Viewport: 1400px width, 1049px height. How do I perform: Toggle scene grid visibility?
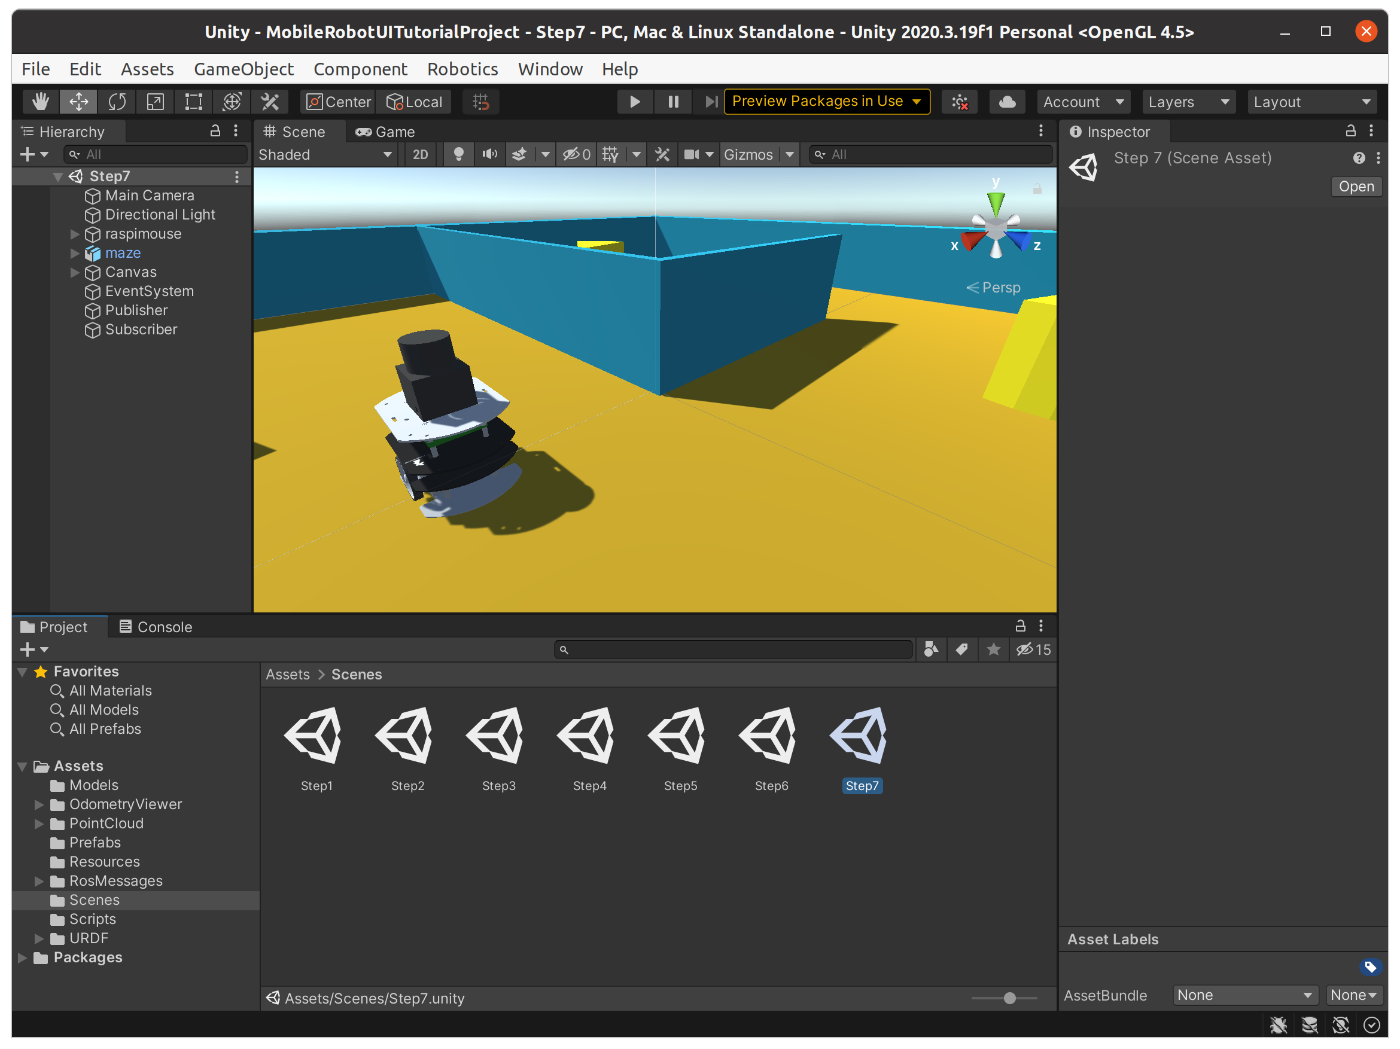tap(610, 155)
